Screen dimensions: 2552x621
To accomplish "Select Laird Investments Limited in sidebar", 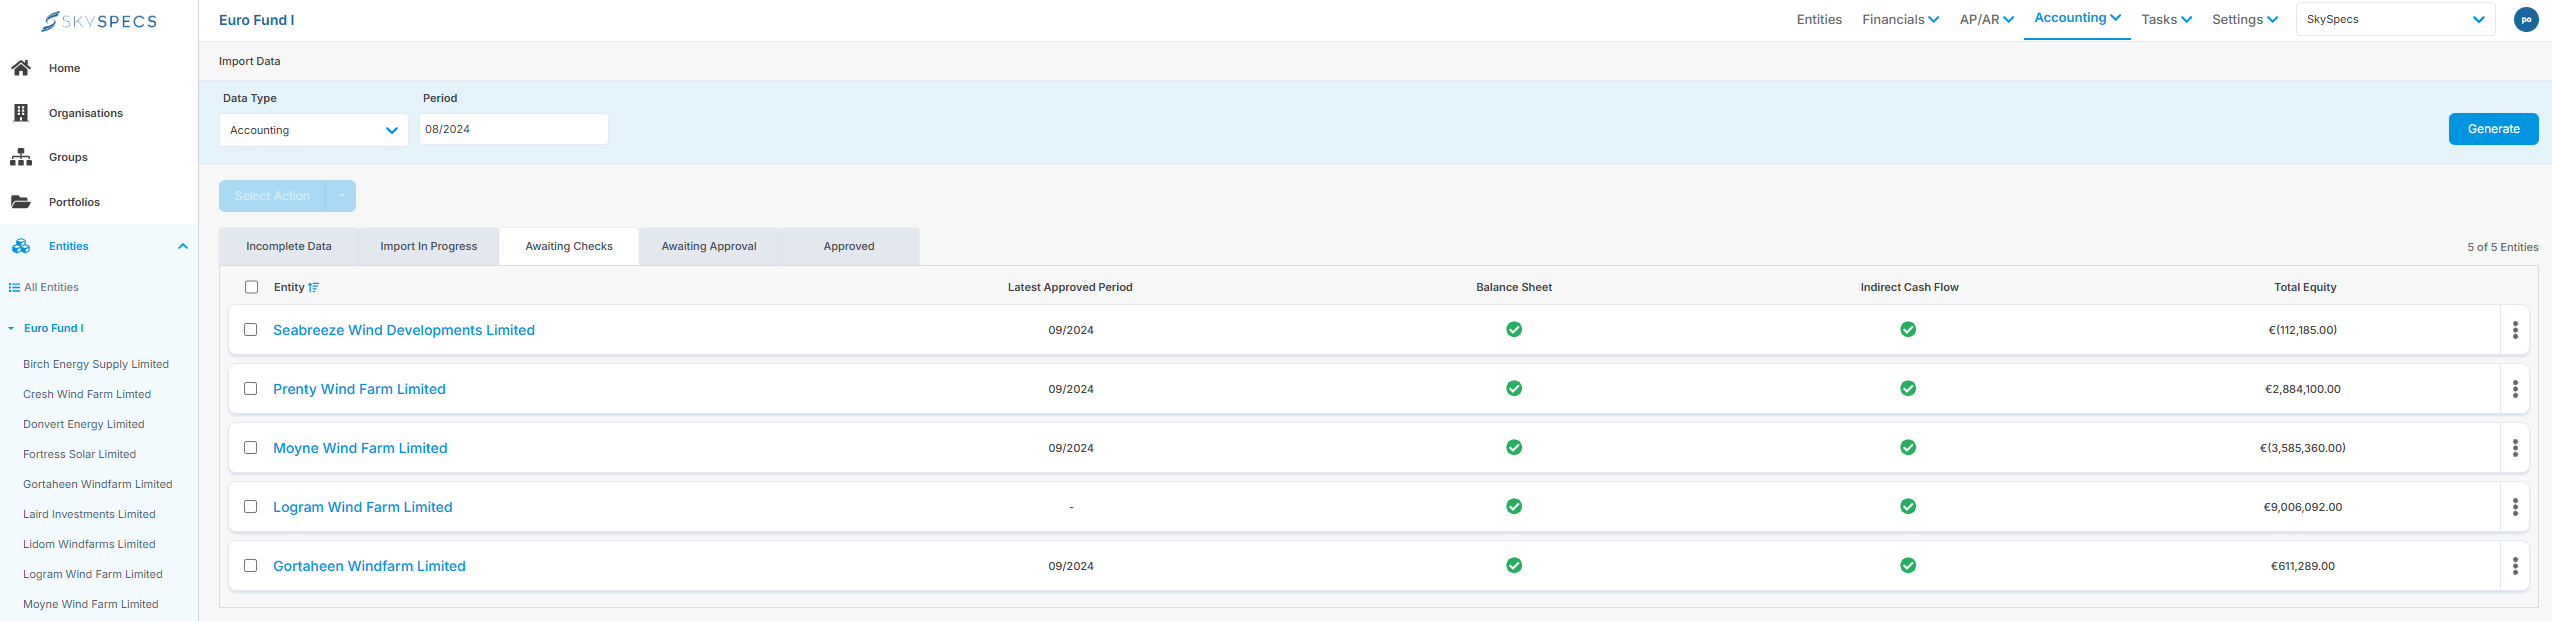I will click(89, 514).
